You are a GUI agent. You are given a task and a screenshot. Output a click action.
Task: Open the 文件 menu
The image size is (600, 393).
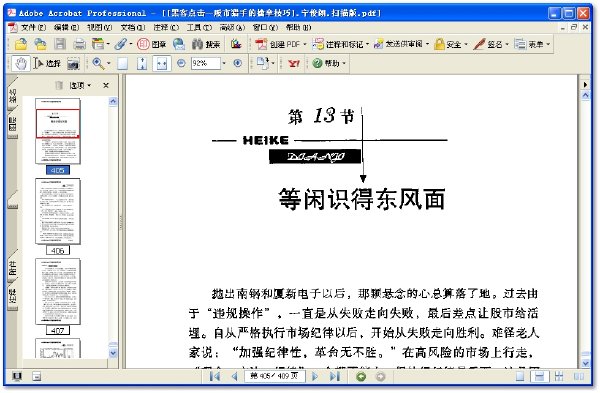click(x=33, y=28)
